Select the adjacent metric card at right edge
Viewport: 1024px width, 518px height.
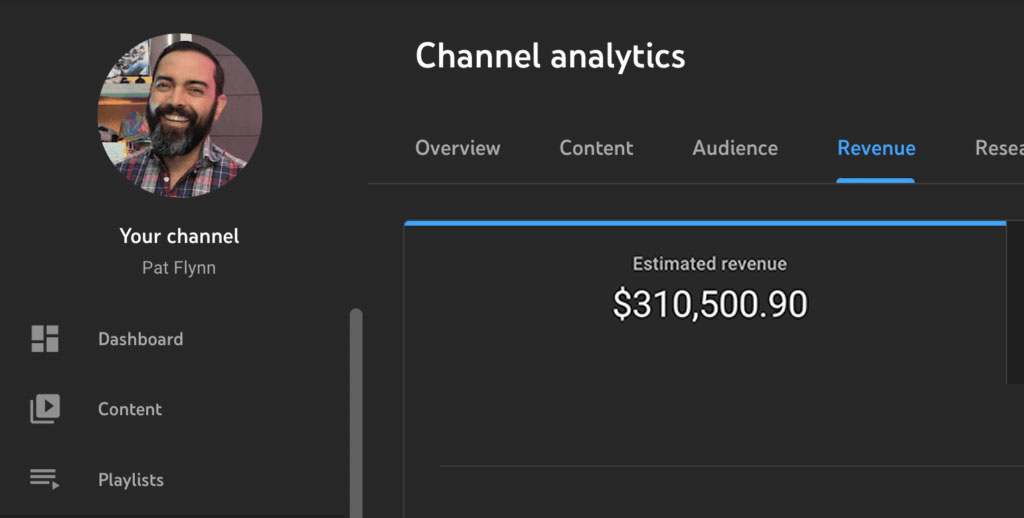pyautogui.click(x=1016, y=300)
